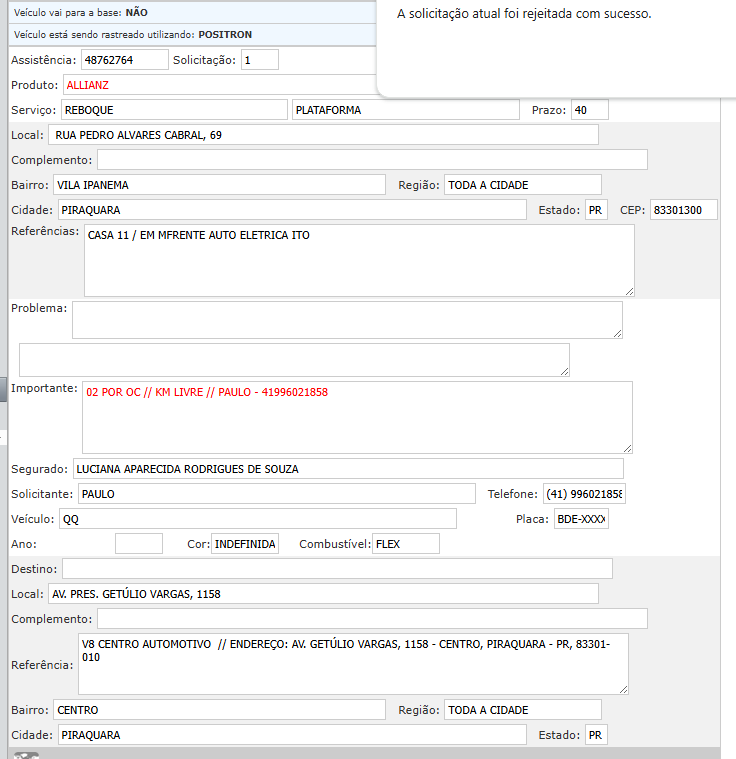Click the PLATAFORMA service type field
The height and width of the screenshot is (759, 736).
tap(404, 110)
